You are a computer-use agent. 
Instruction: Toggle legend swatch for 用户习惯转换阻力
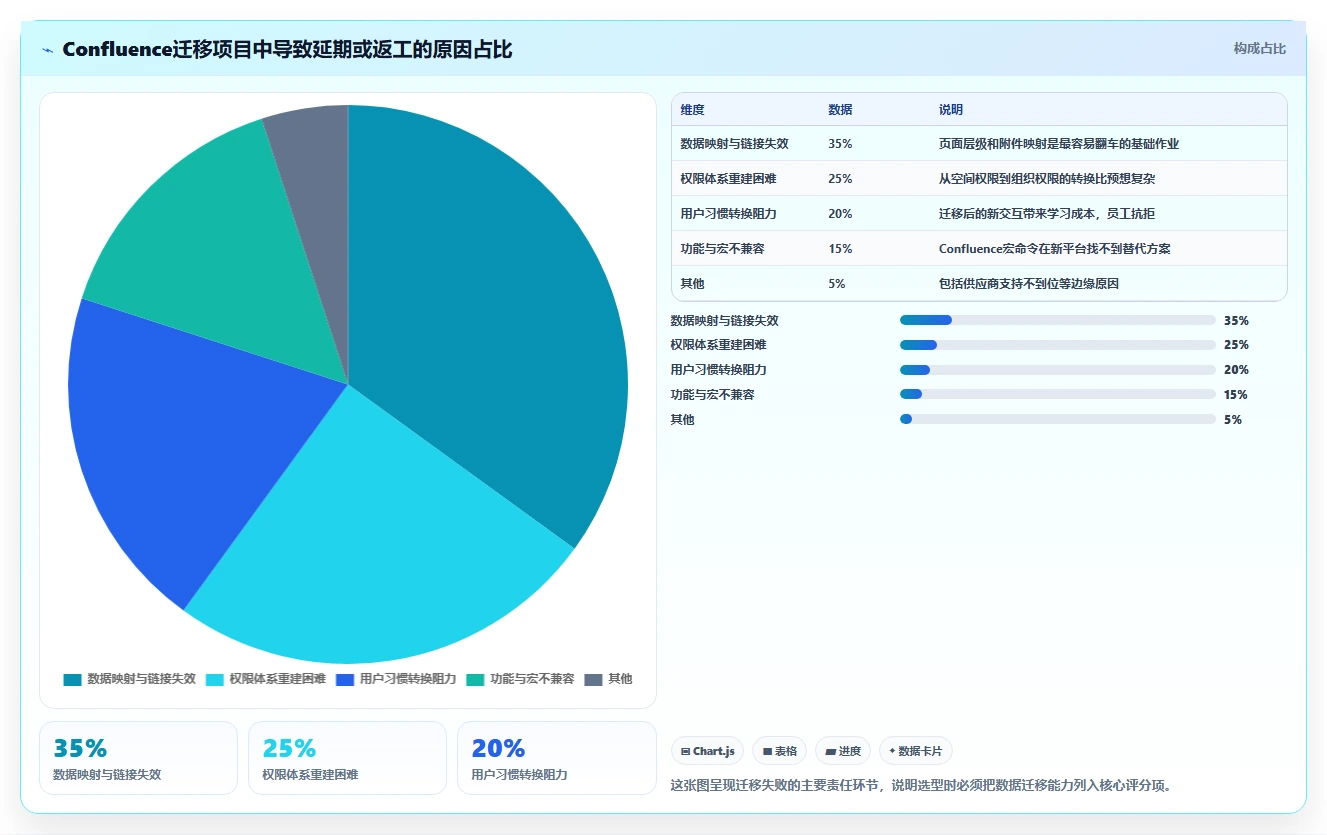[x=345, y=679]
